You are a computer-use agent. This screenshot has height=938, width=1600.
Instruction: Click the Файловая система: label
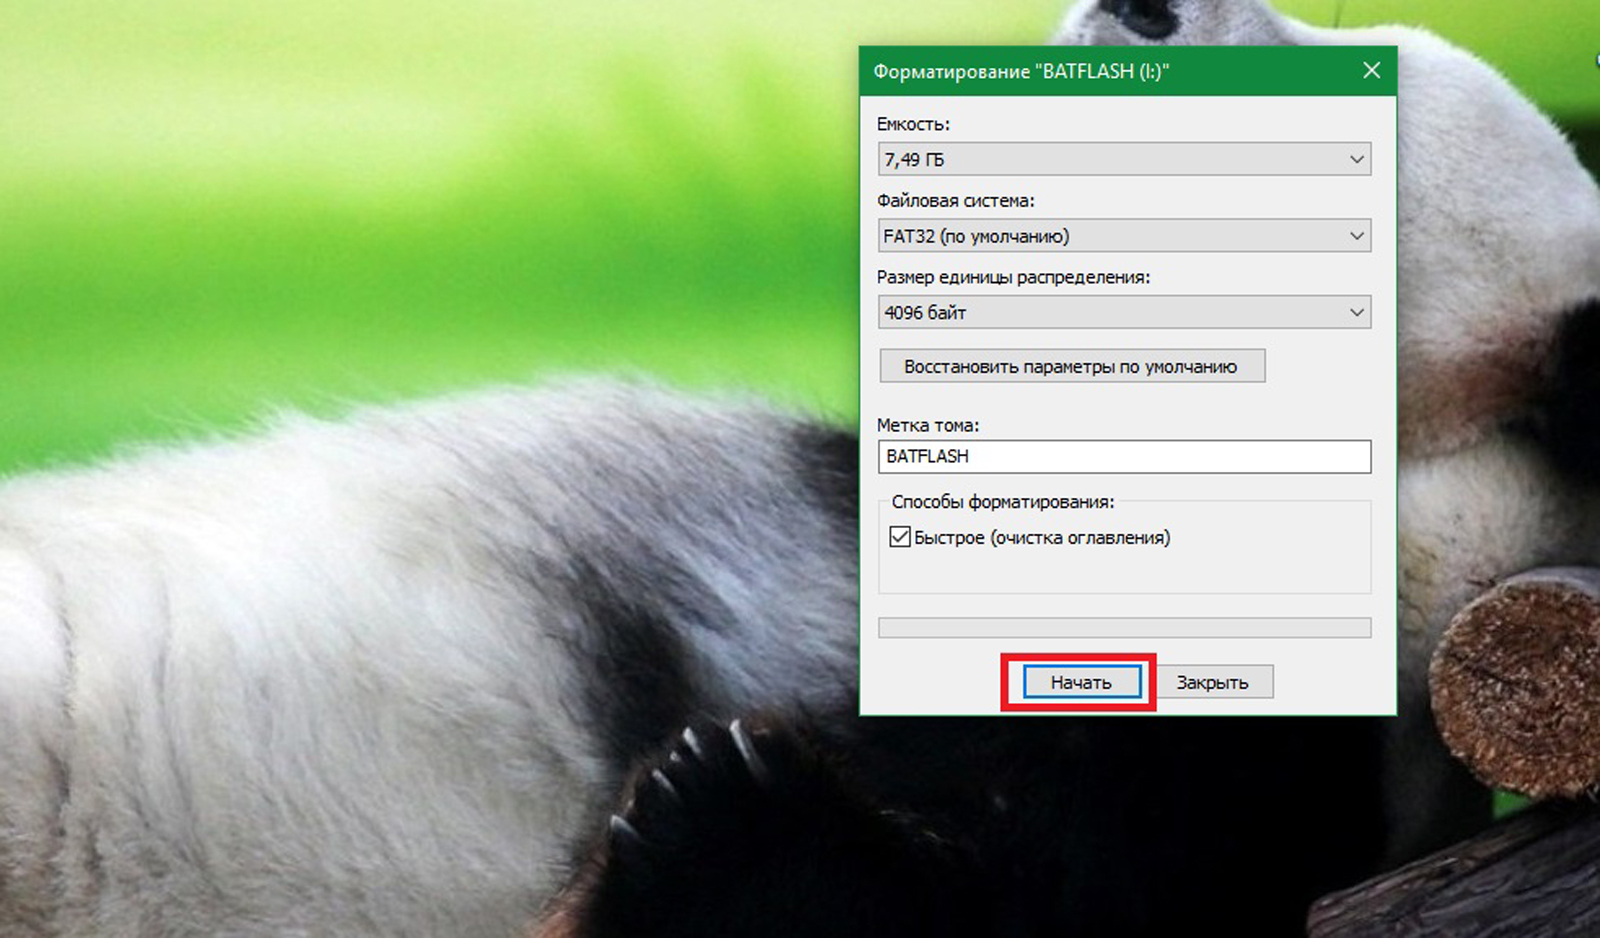(x=956, y=200)
